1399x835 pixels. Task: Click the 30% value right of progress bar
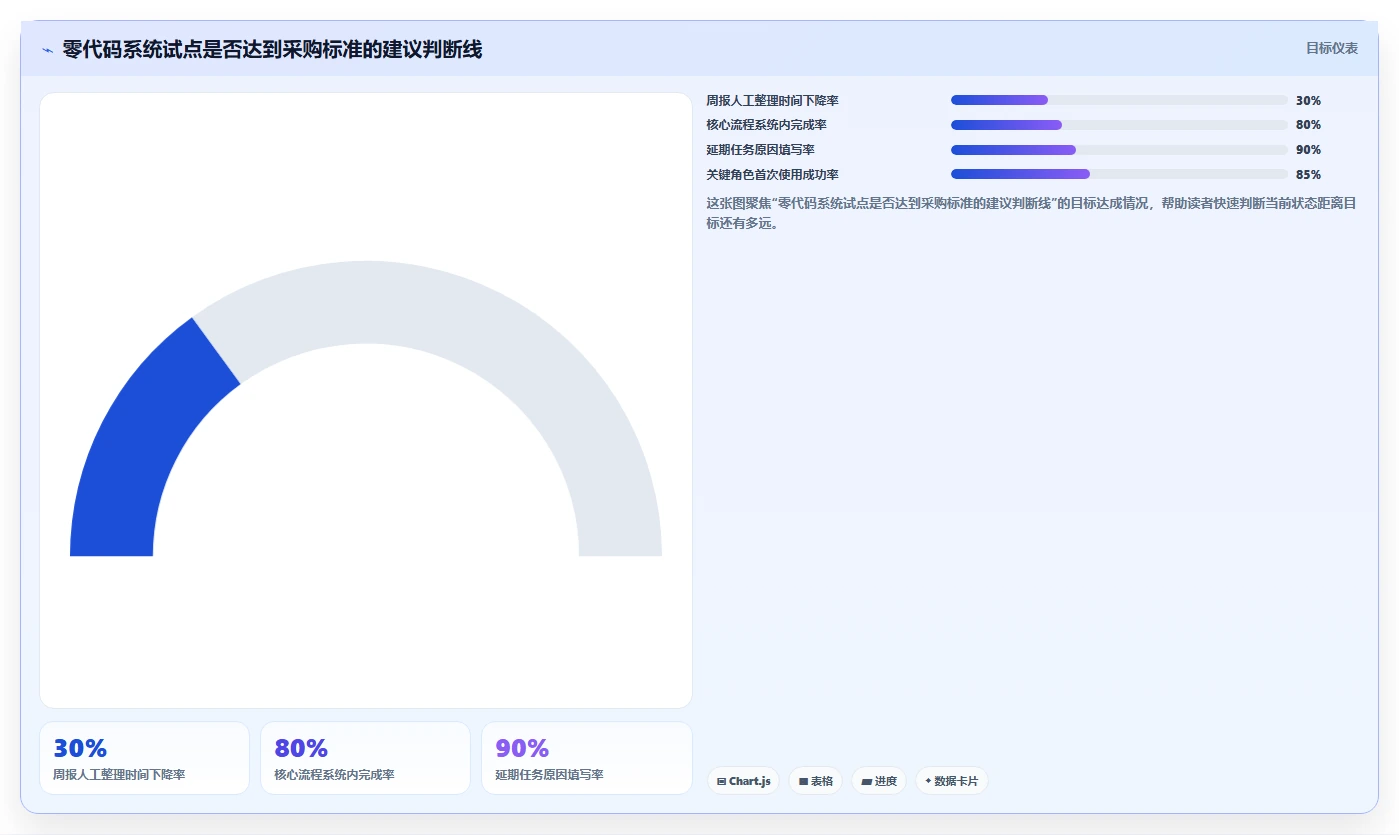tap(1308, 101)
